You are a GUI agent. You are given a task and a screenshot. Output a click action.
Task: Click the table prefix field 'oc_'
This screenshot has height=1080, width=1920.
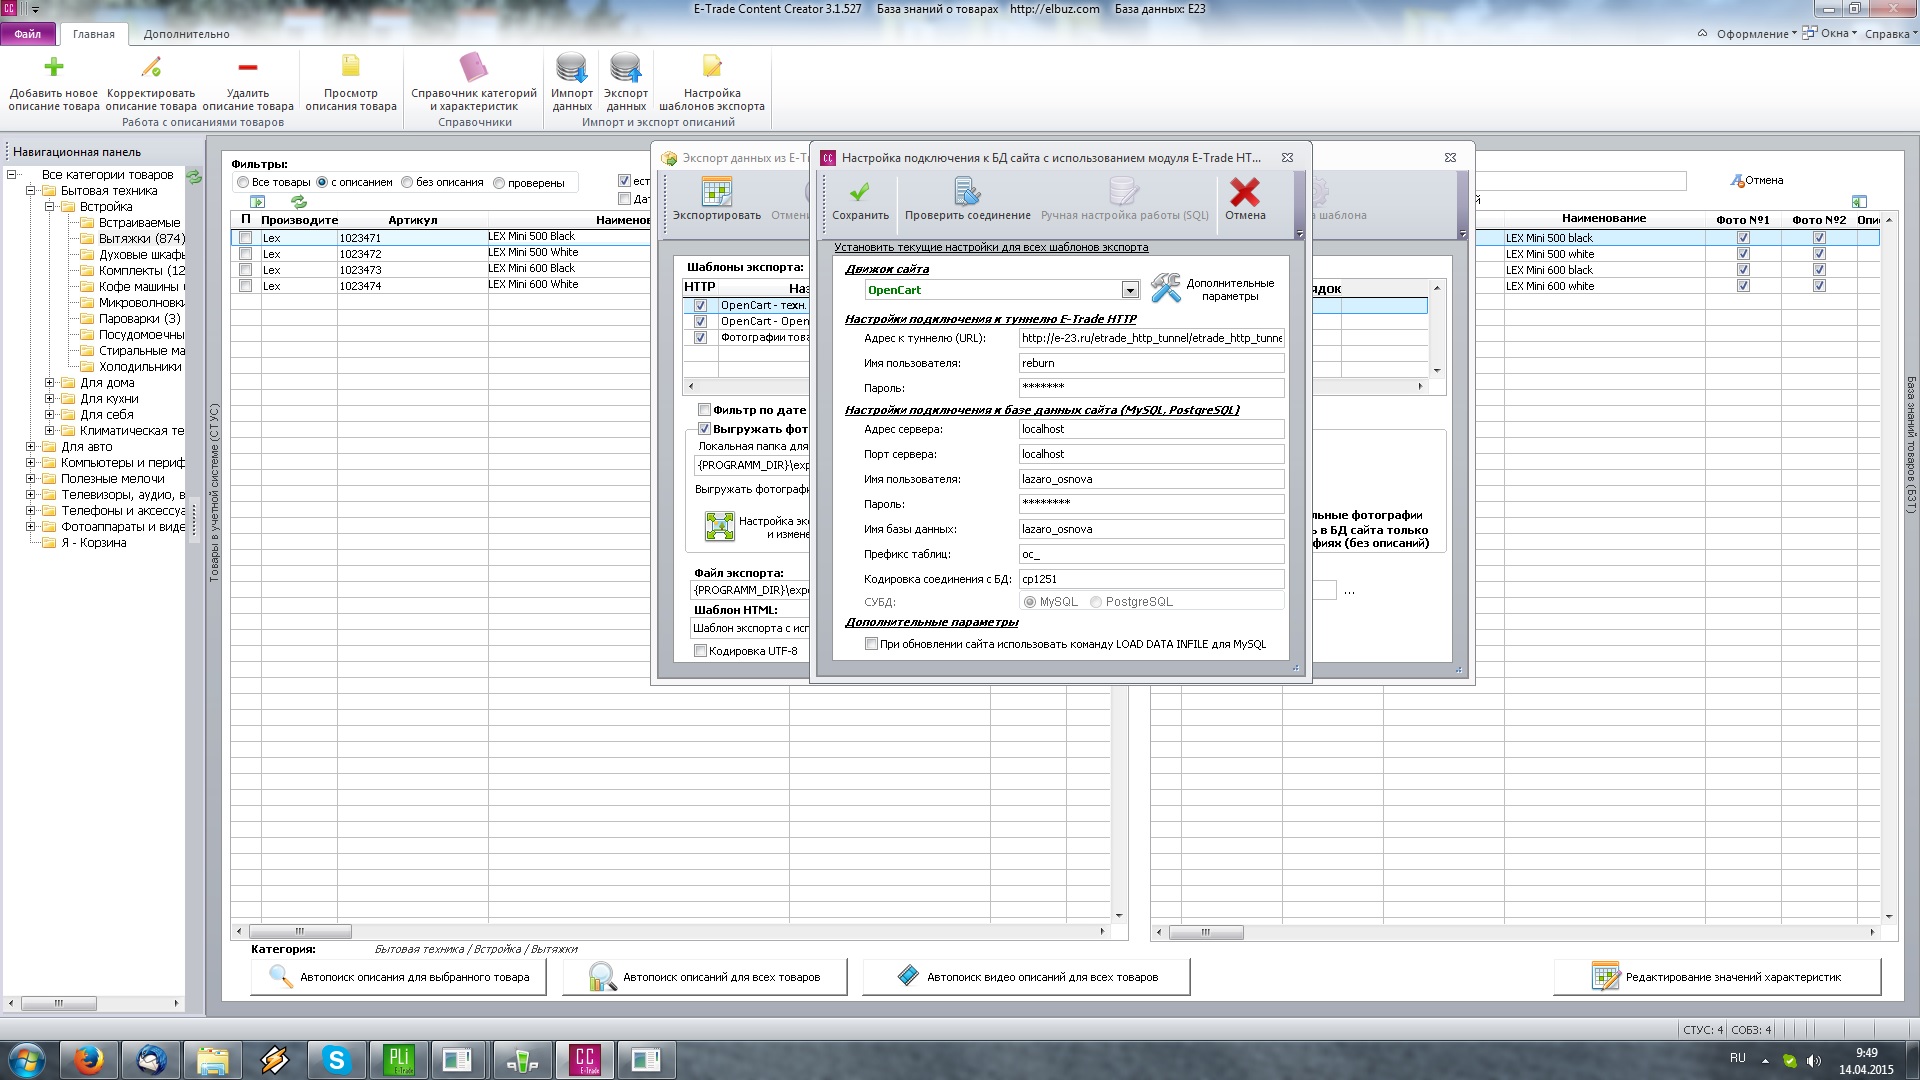1151,554
